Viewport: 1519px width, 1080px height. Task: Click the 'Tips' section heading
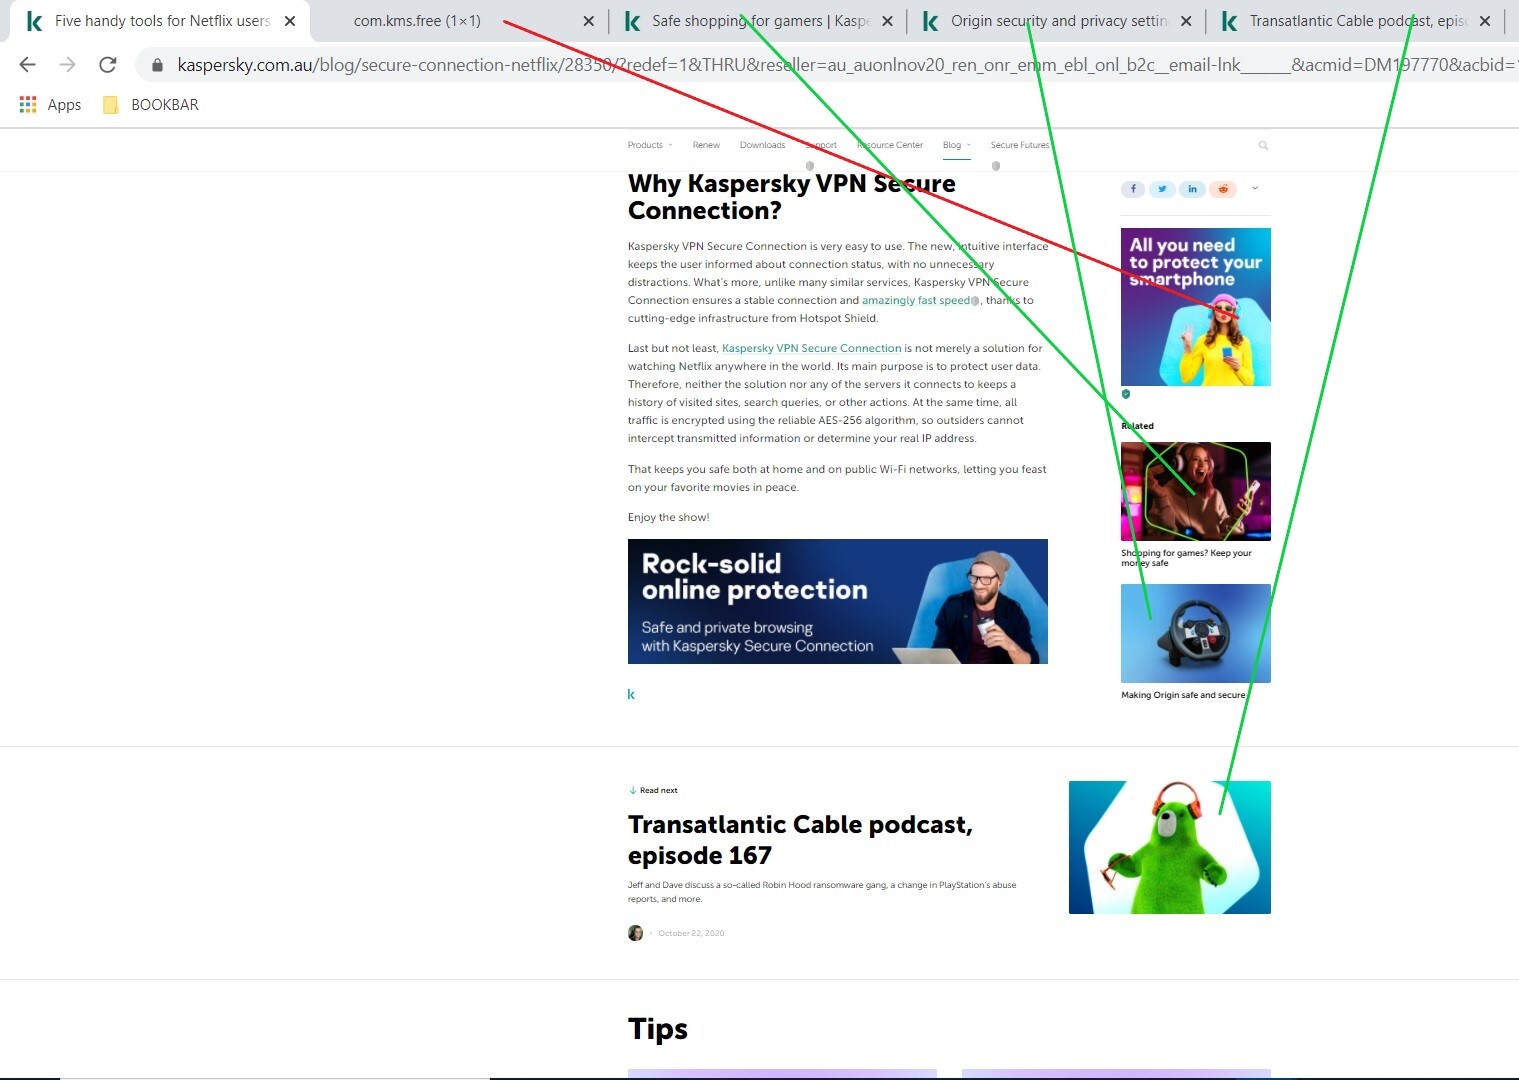(x=658, y=1029)
